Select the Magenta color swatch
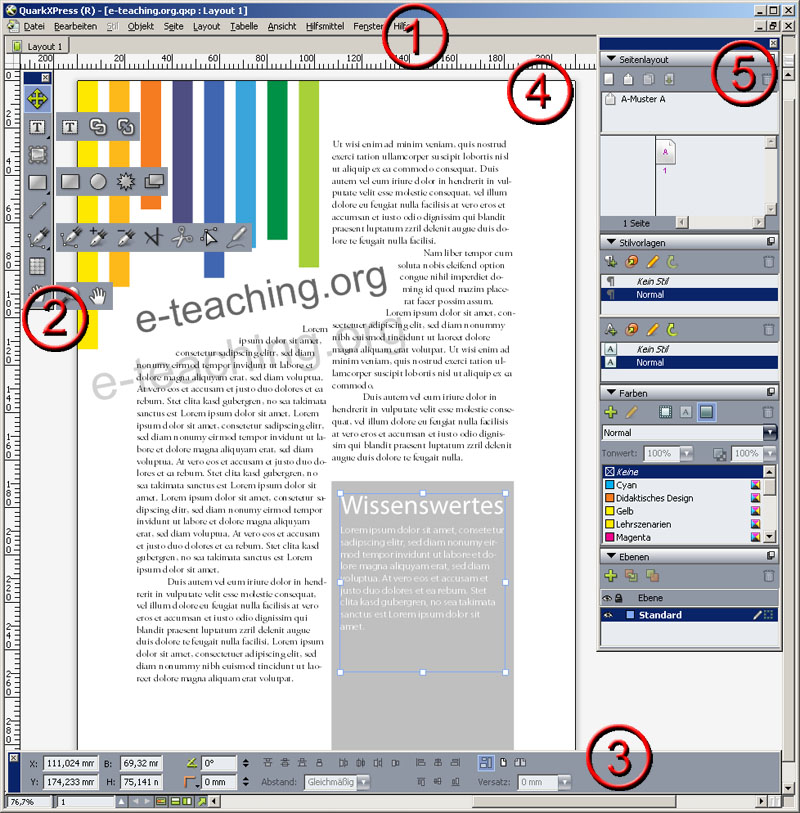This screenshot has height=813, width=800. point(682,537)
